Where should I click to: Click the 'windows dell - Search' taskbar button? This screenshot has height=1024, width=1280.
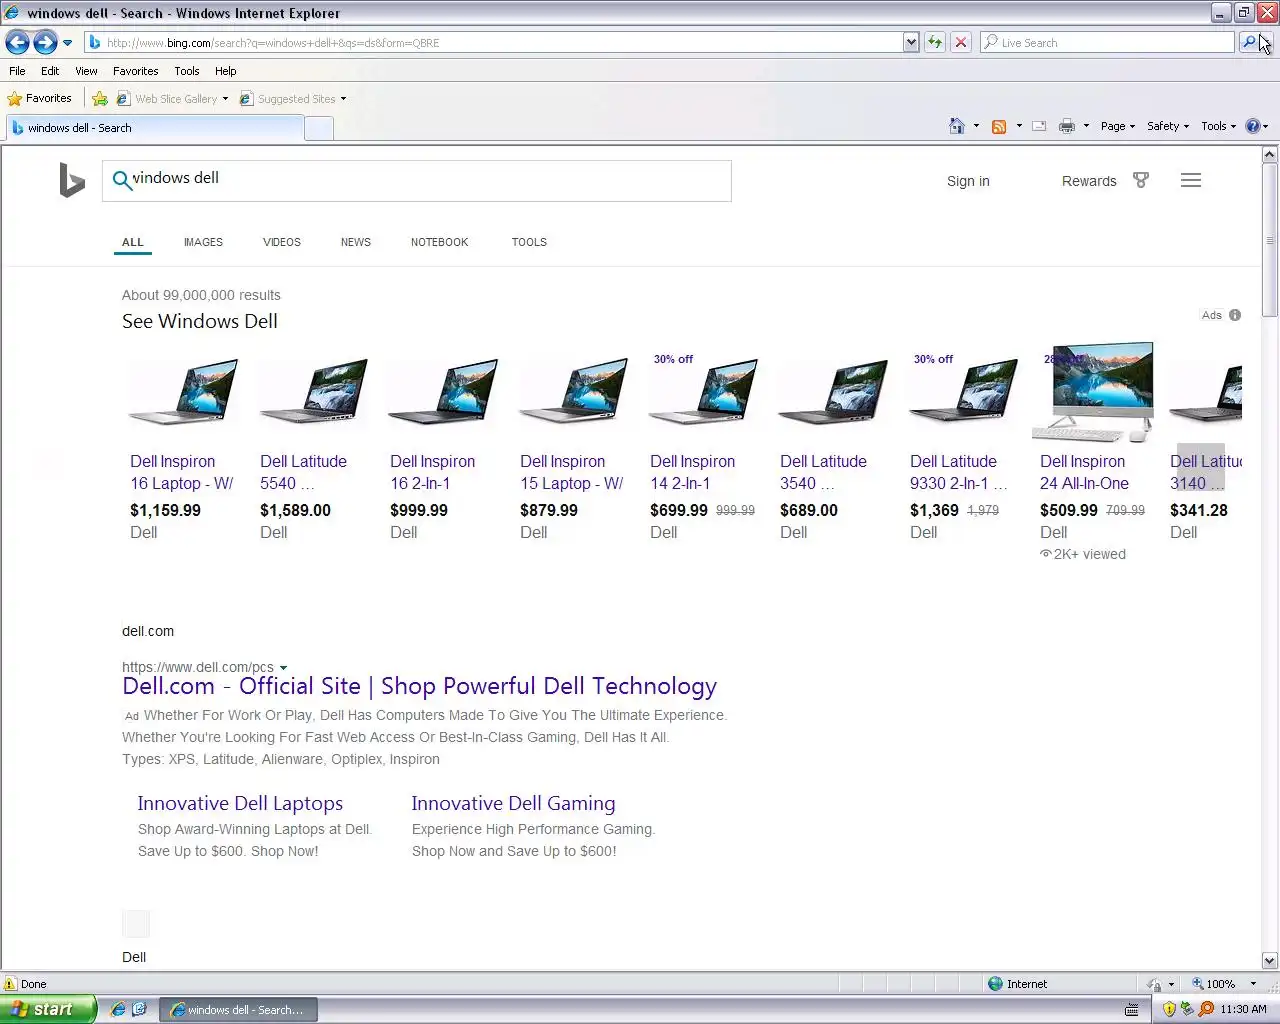(238, 1010)
